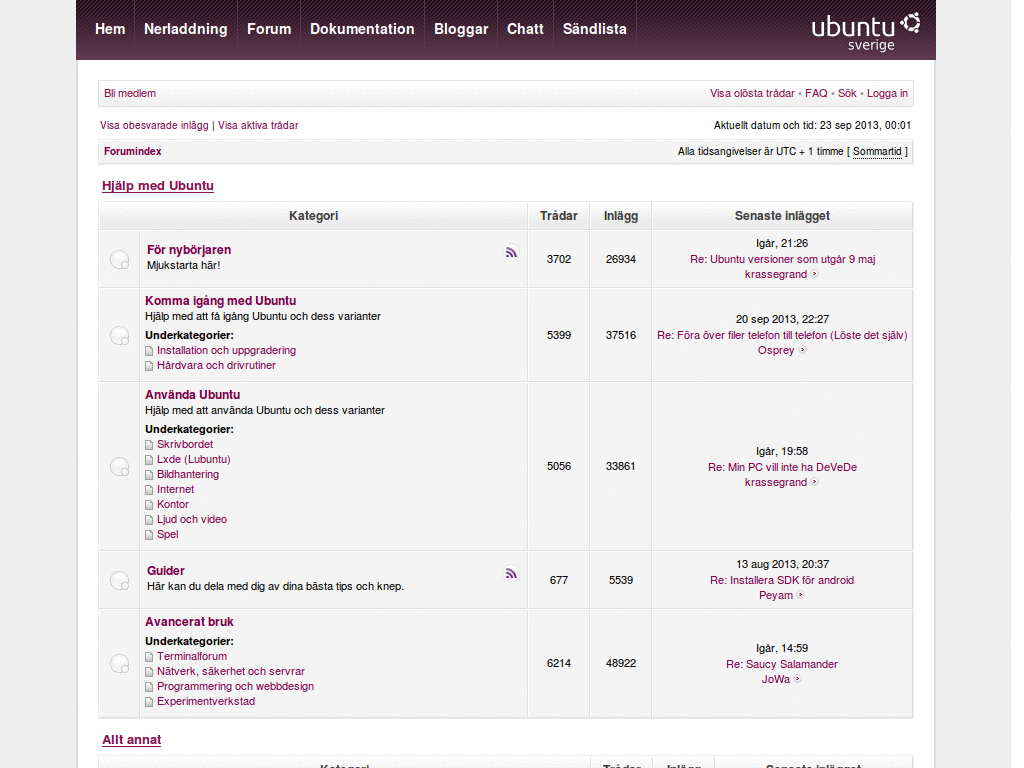Image resolution: width=1024 pixels, height=768 pixels.
Task: Open the RSS feed for Guider
Action: coord(511,573)
